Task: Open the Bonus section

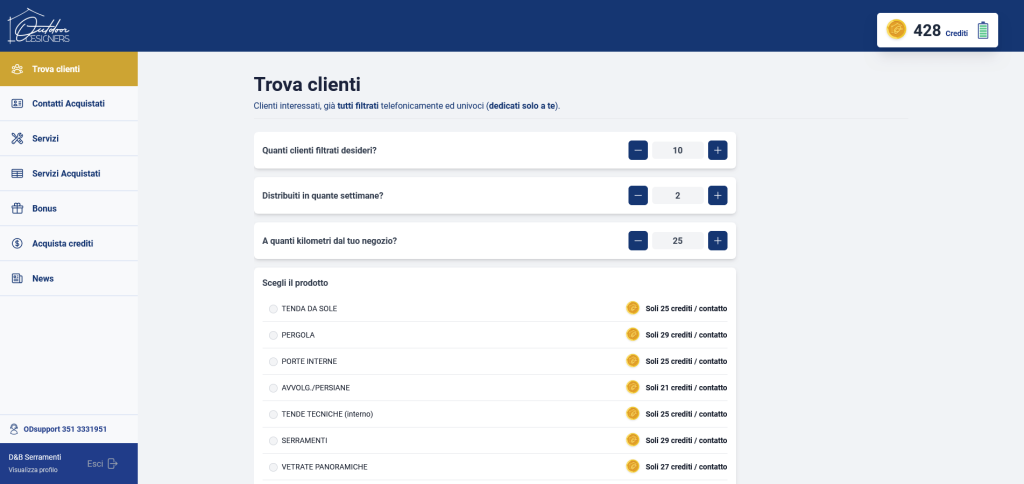Action: tap(69, 208)
